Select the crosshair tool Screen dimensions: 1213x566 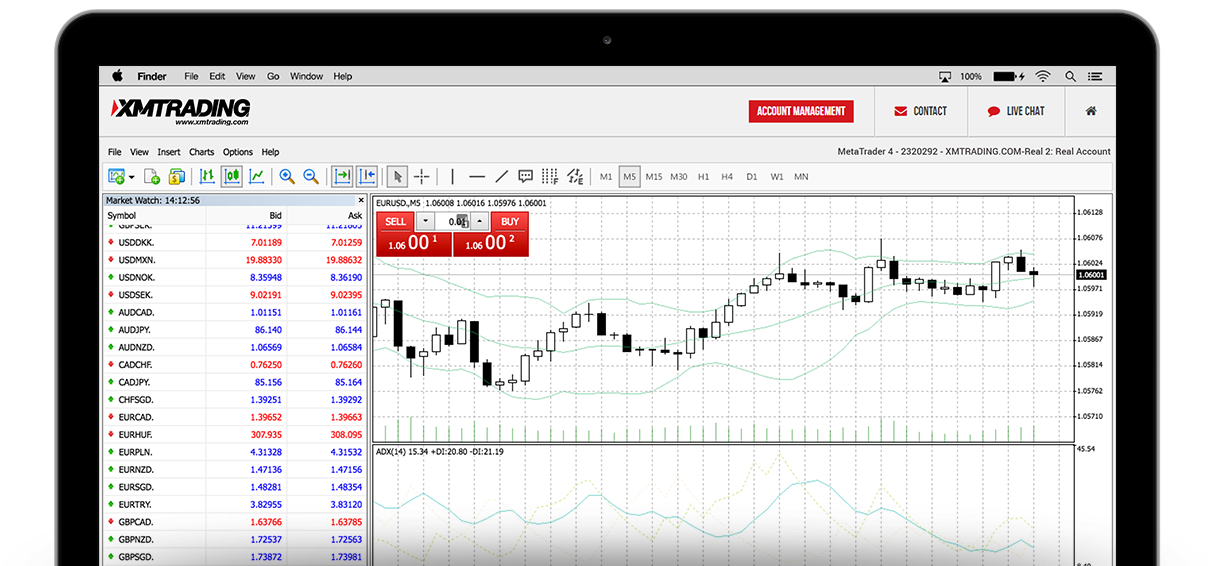(422, 177)
